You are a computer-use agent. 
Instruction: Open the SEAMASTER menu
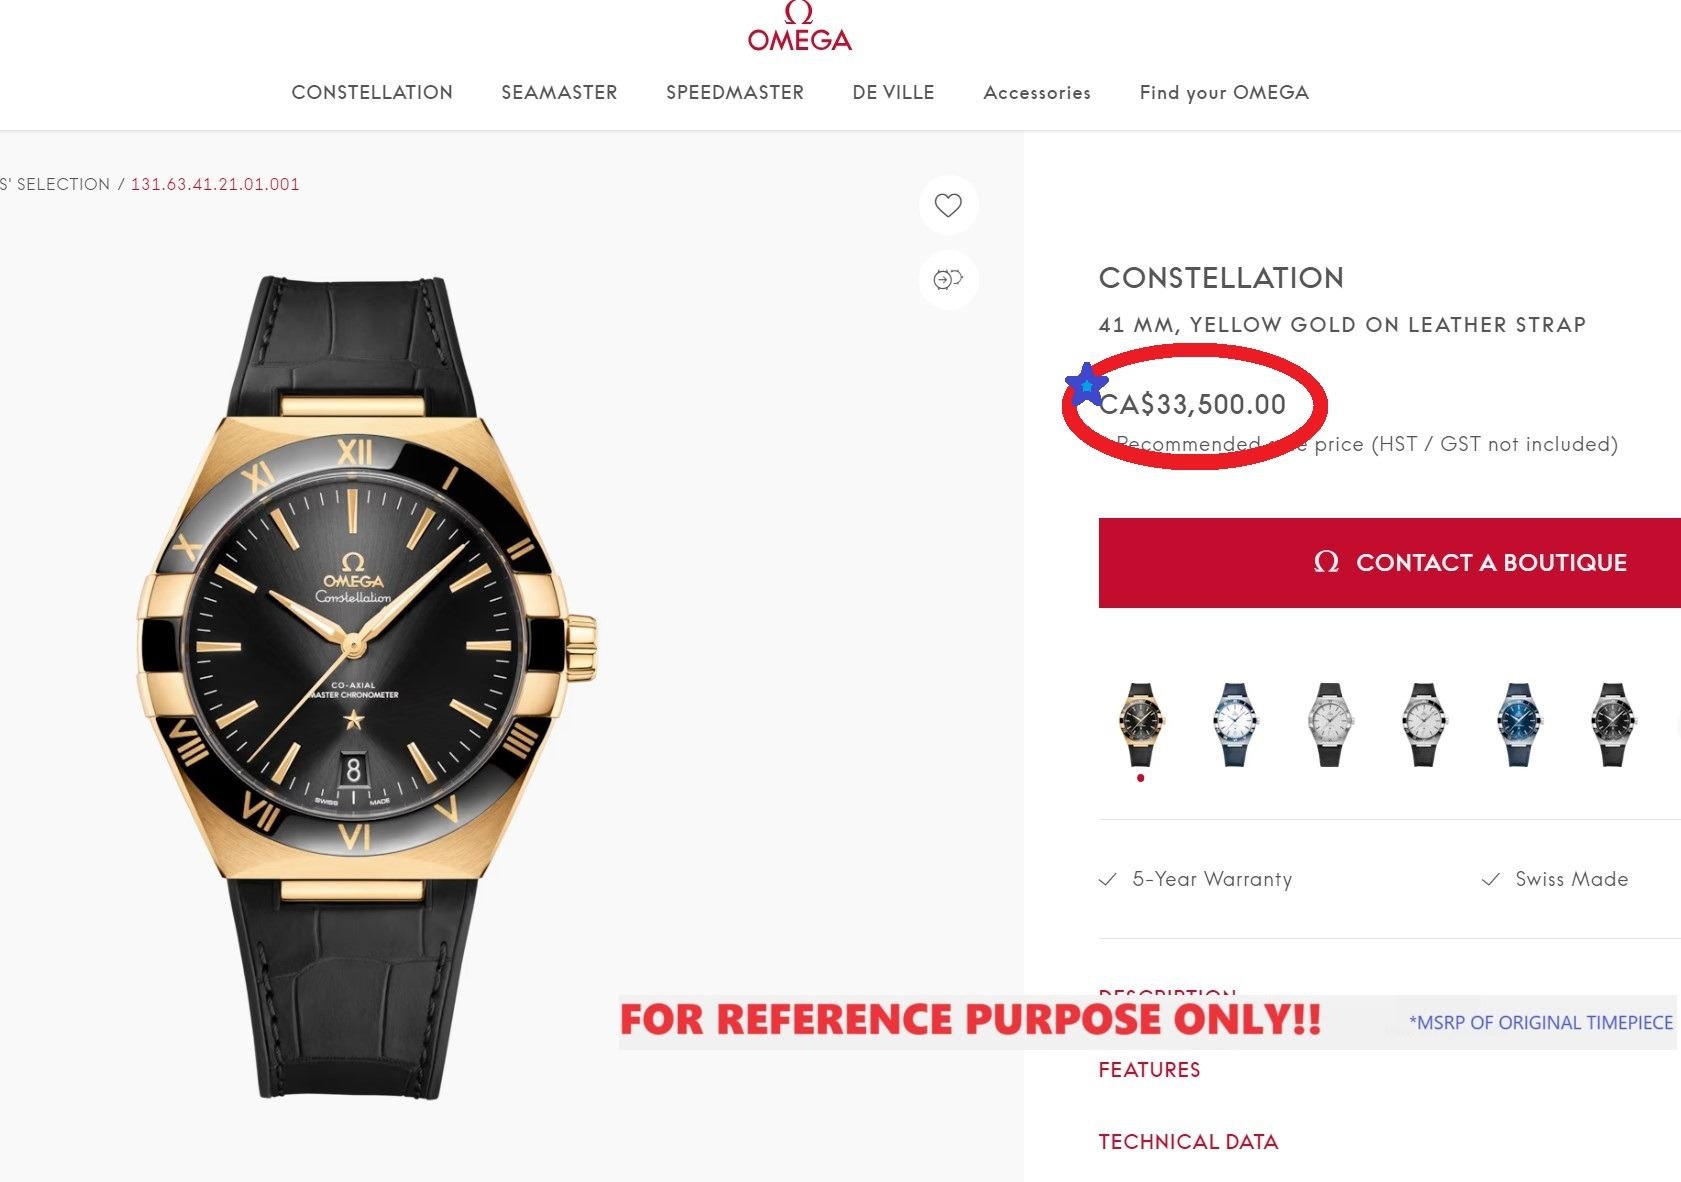click(x=559, y=93)
